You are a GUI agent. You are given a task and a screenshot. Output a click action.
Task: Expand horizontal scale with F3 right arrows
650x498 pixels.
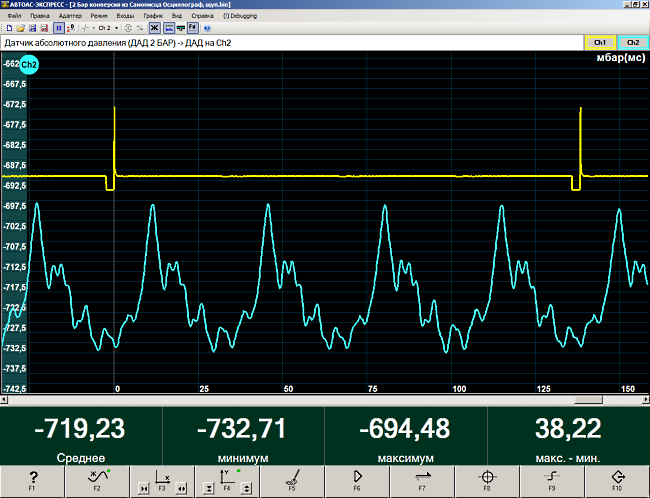(x=181, y=488)
